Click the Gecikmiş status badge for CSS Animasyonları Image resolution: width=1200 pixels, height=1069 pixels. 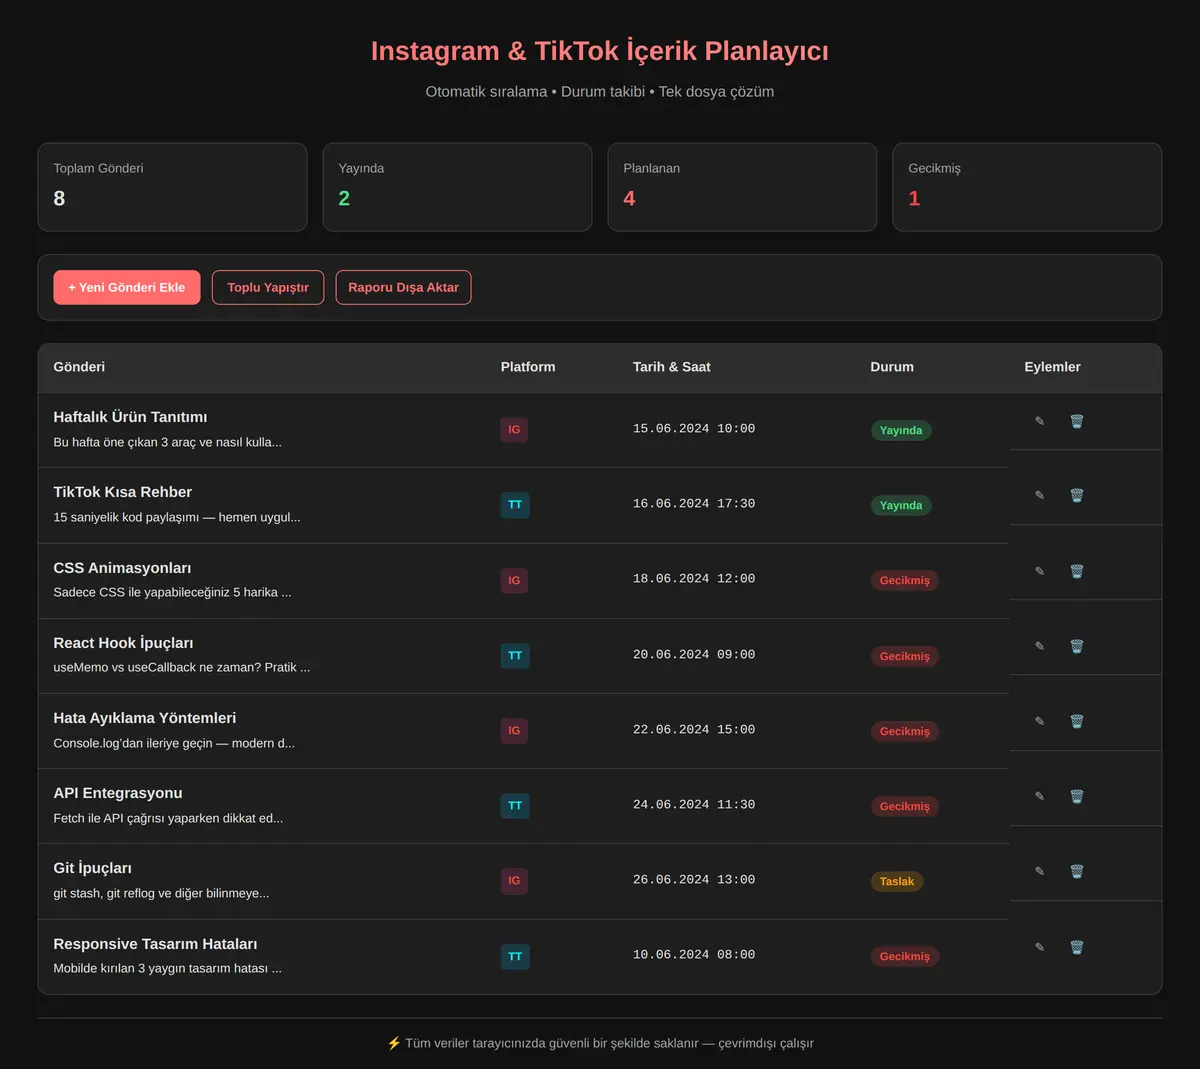coord(905,580)
